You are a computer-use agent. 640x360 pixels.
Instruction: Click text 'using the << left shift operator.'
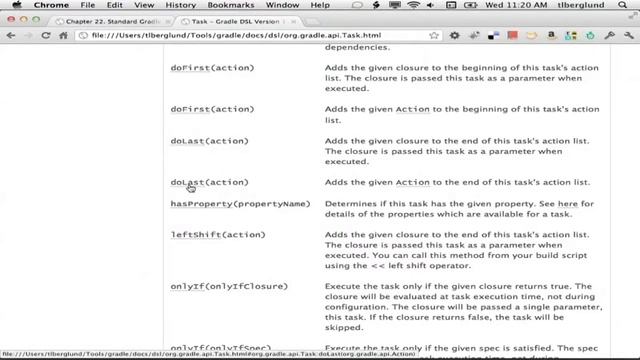click(397, 266)
